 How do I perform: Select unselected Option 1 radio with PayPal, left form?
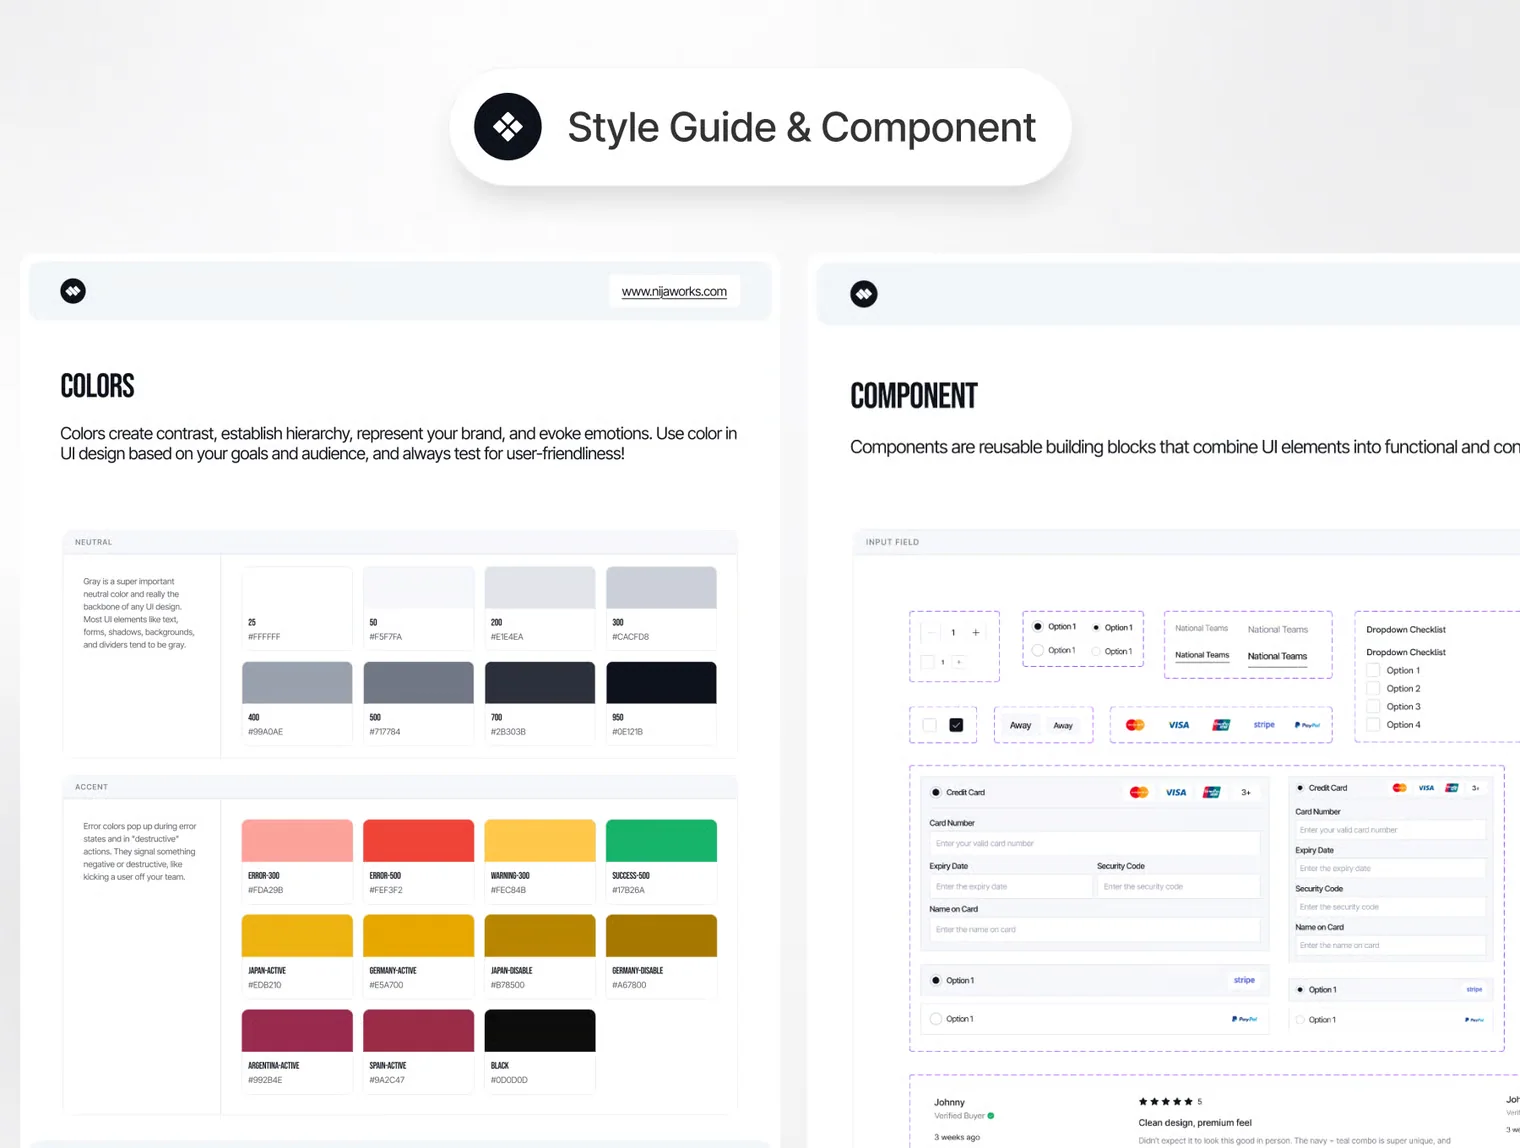click(x=936, y=1019)
